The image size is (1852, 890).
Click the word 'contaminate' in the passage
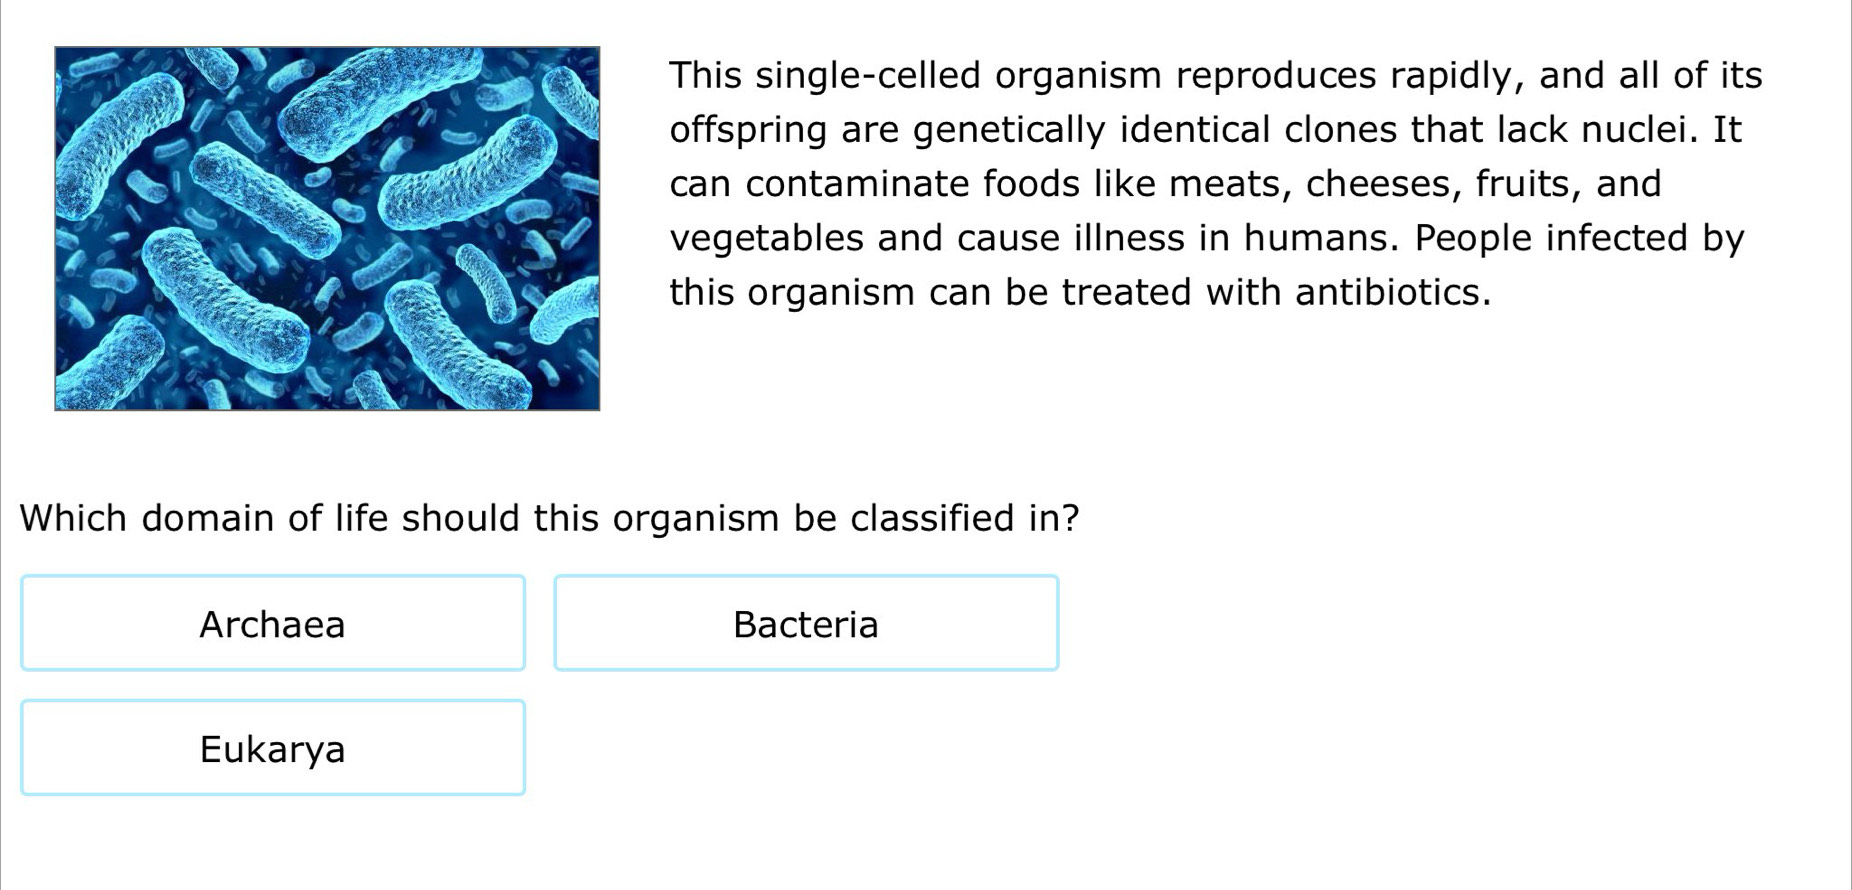858,184
